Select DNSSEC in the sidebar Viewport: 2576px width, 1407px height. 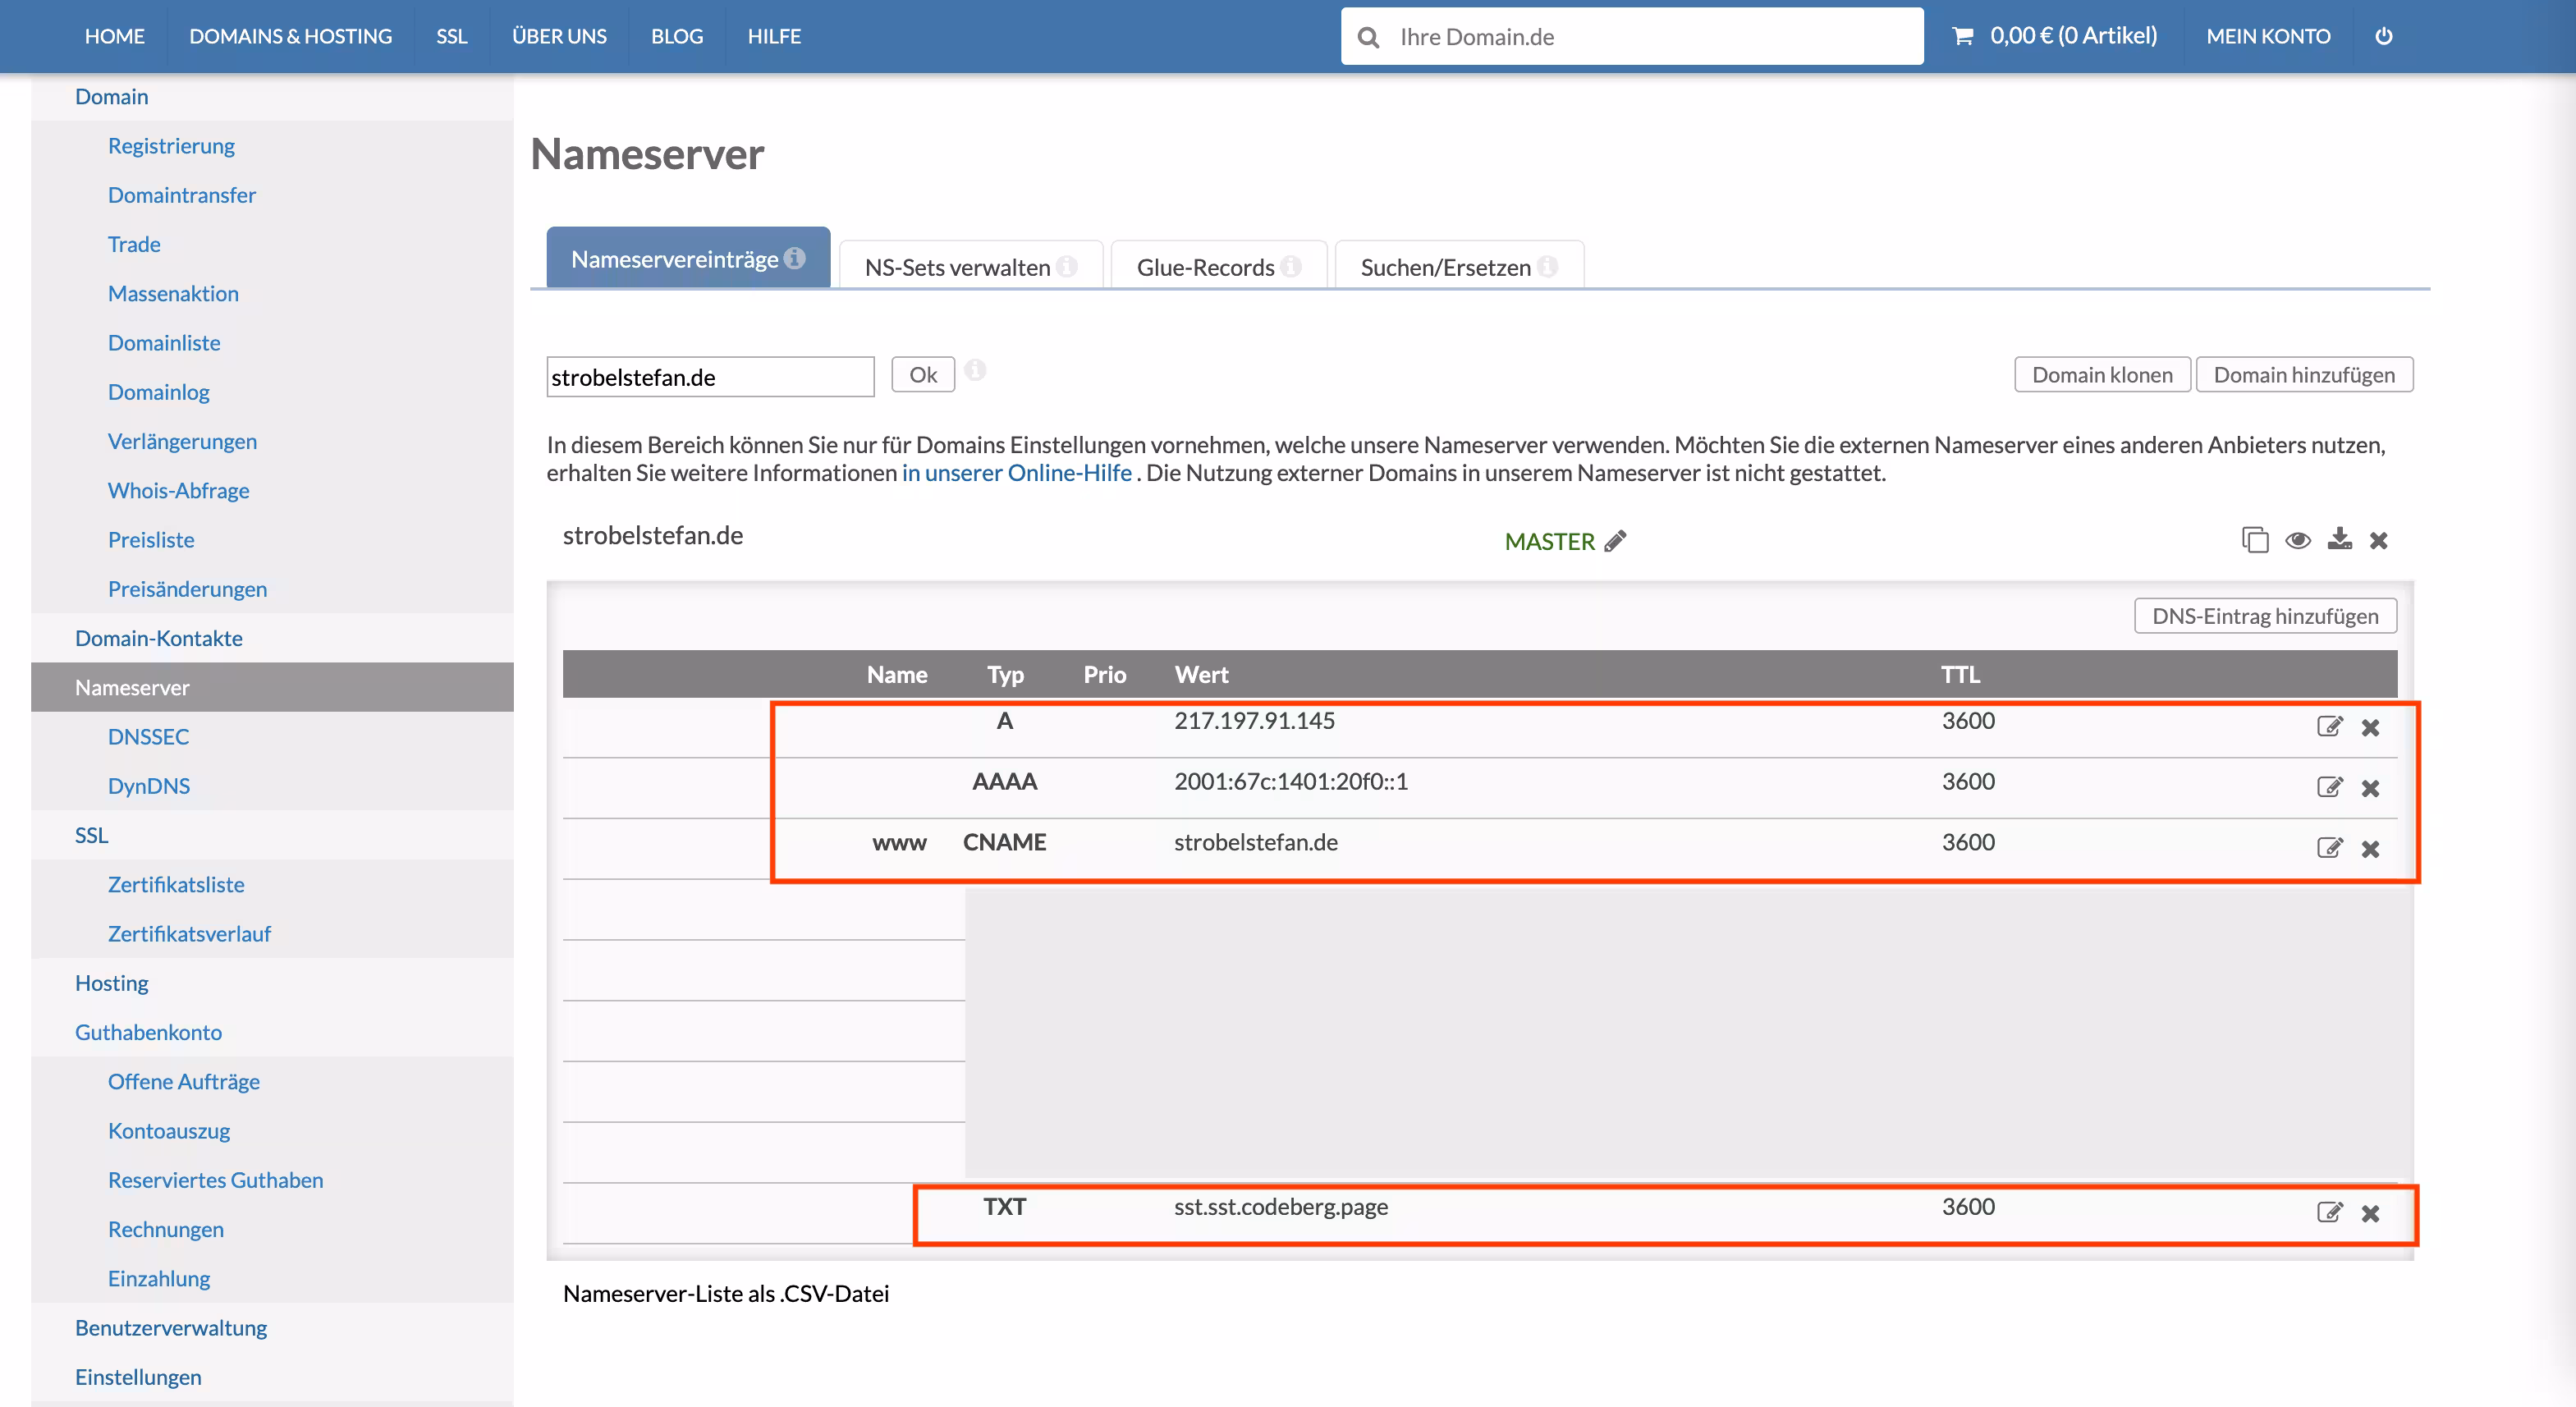pyautogui.click(x=148, y=736)
